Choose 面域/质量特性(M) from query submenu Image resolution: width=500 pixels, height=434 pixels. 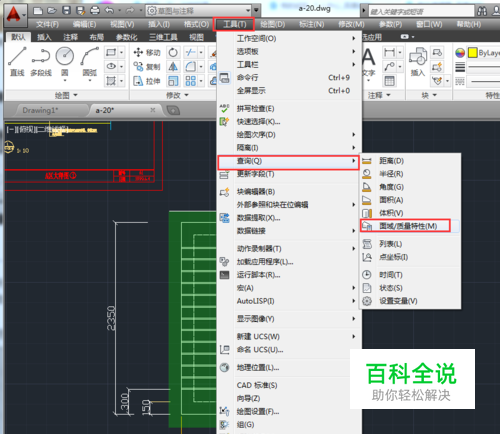pos(411,226)
